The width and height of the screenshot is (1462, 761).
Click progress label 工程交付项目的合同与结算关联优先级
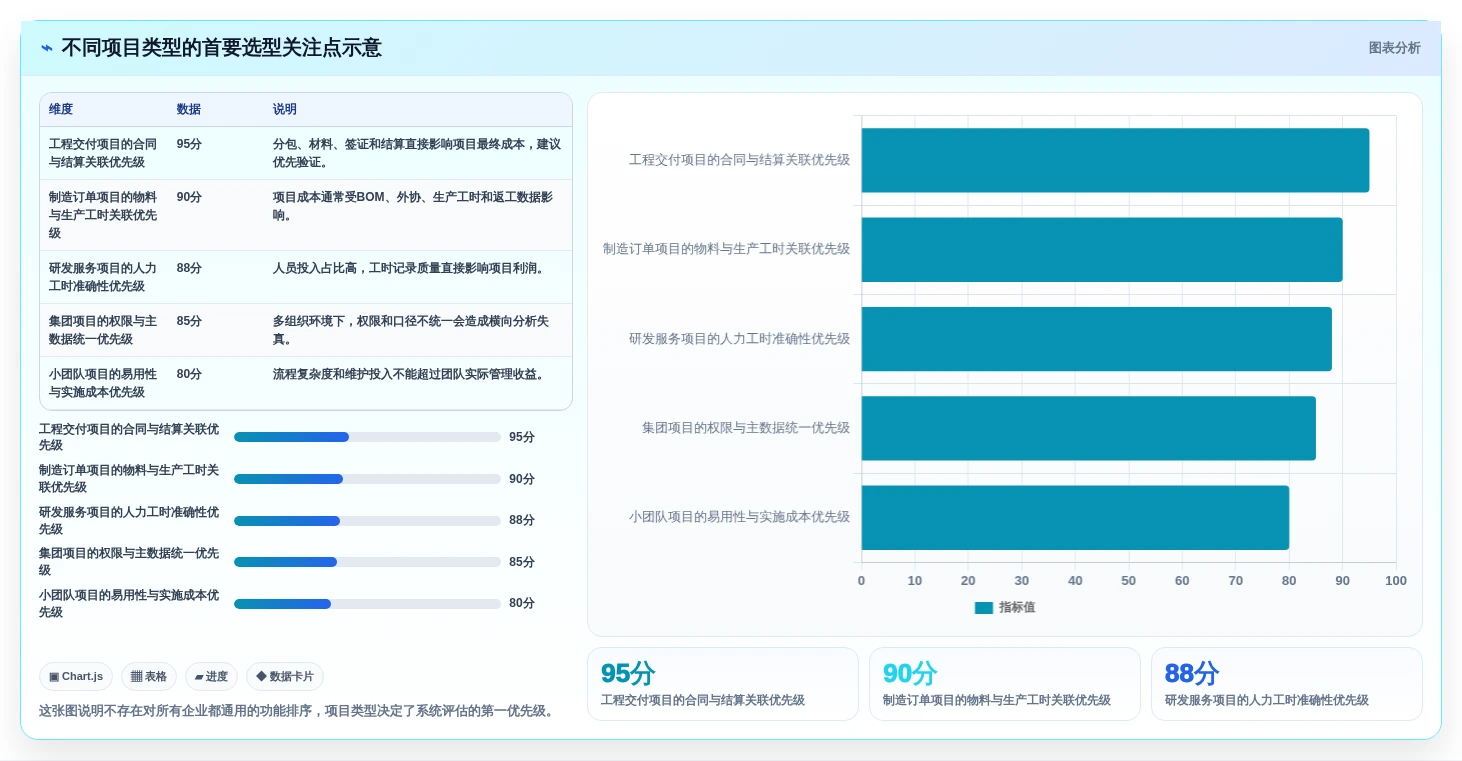coord(129,437)
